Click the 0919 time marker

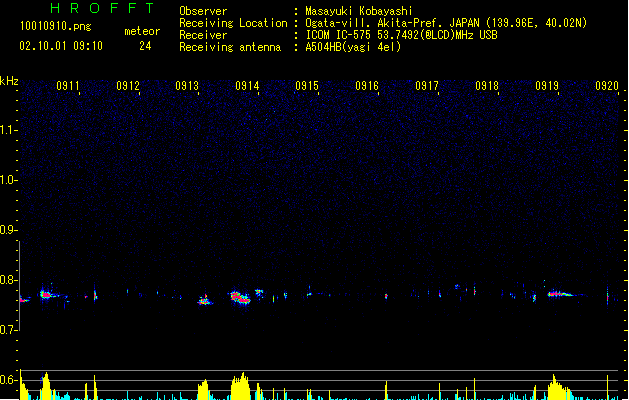[547, 86]
